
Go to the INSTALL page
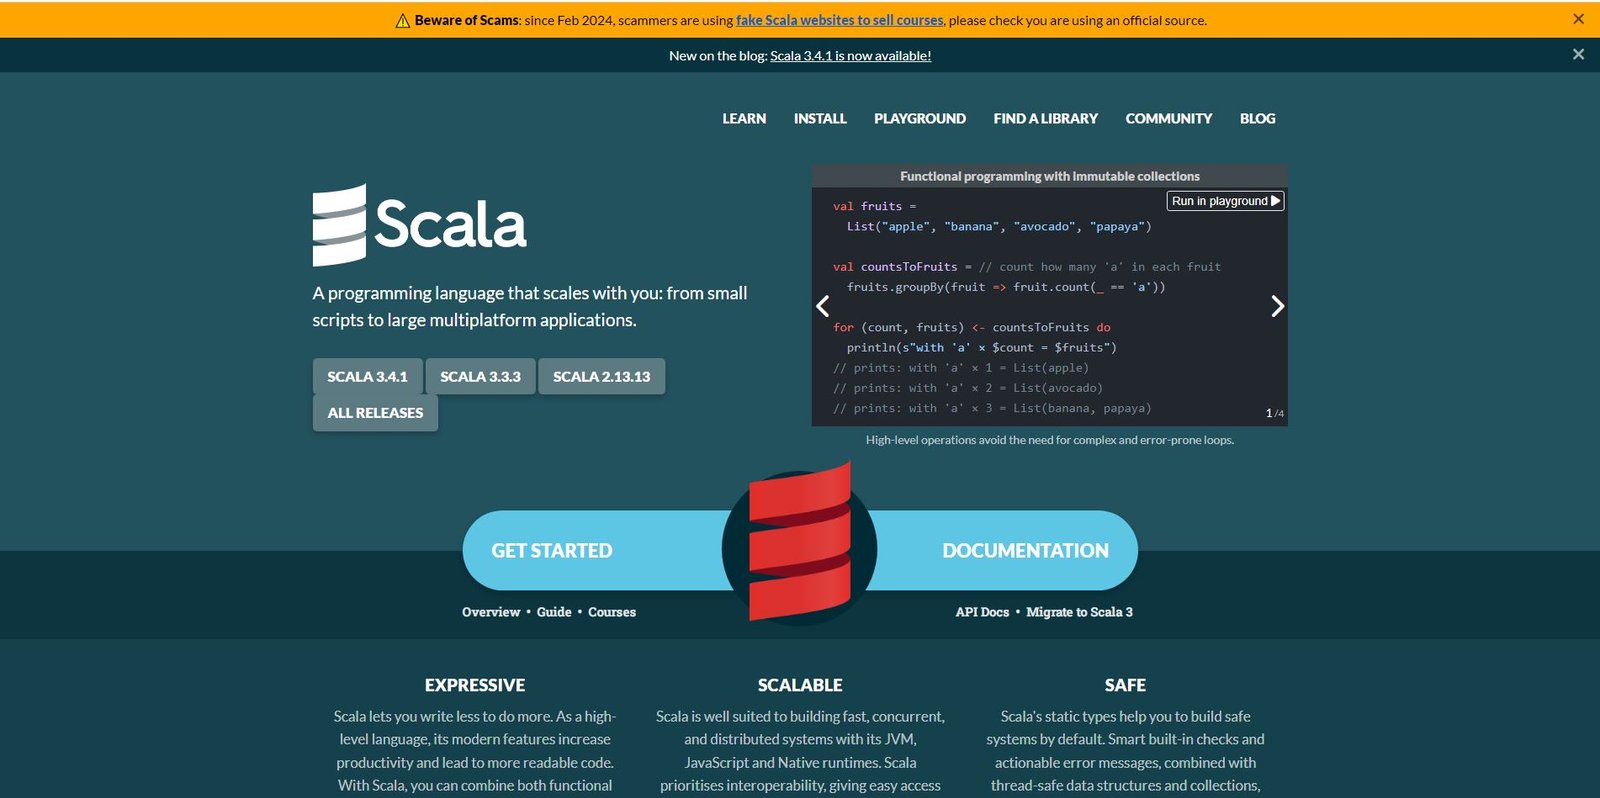point(820,118)
